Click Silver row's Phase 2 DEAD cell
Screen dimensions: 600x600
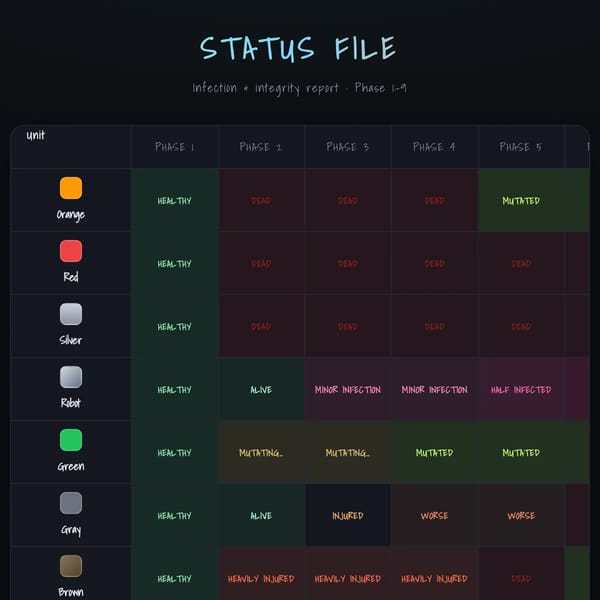pos(261,326)
